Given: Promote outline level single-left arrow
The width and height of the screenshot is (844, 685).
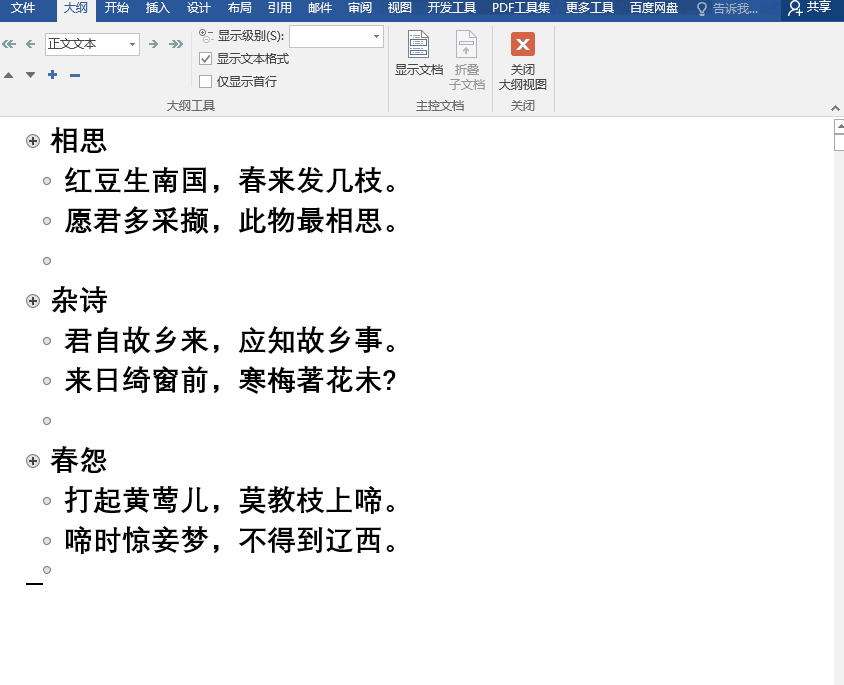Looking at the screenshot, I should pyautogui.click(x=31, y=44).
